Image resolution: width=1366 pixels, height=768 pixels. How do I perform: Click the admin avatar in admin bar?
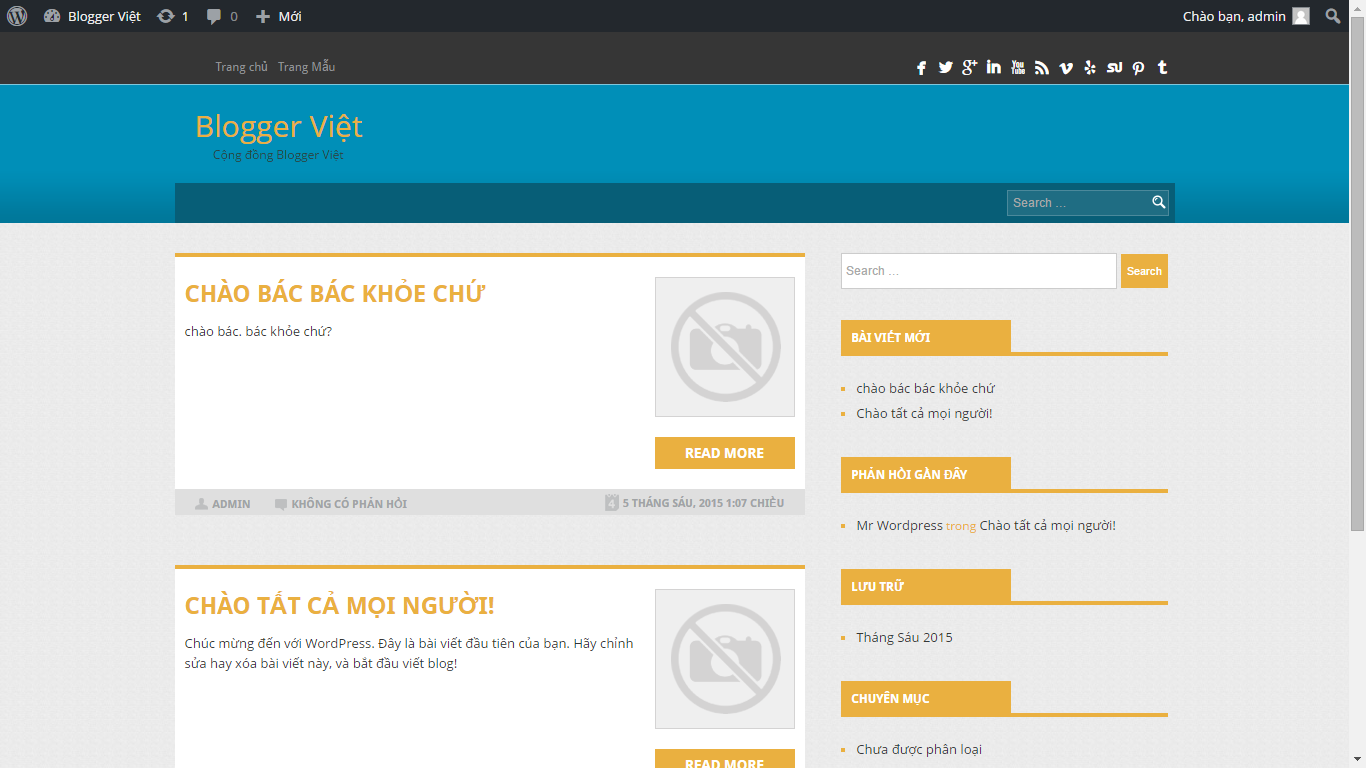1301,16
